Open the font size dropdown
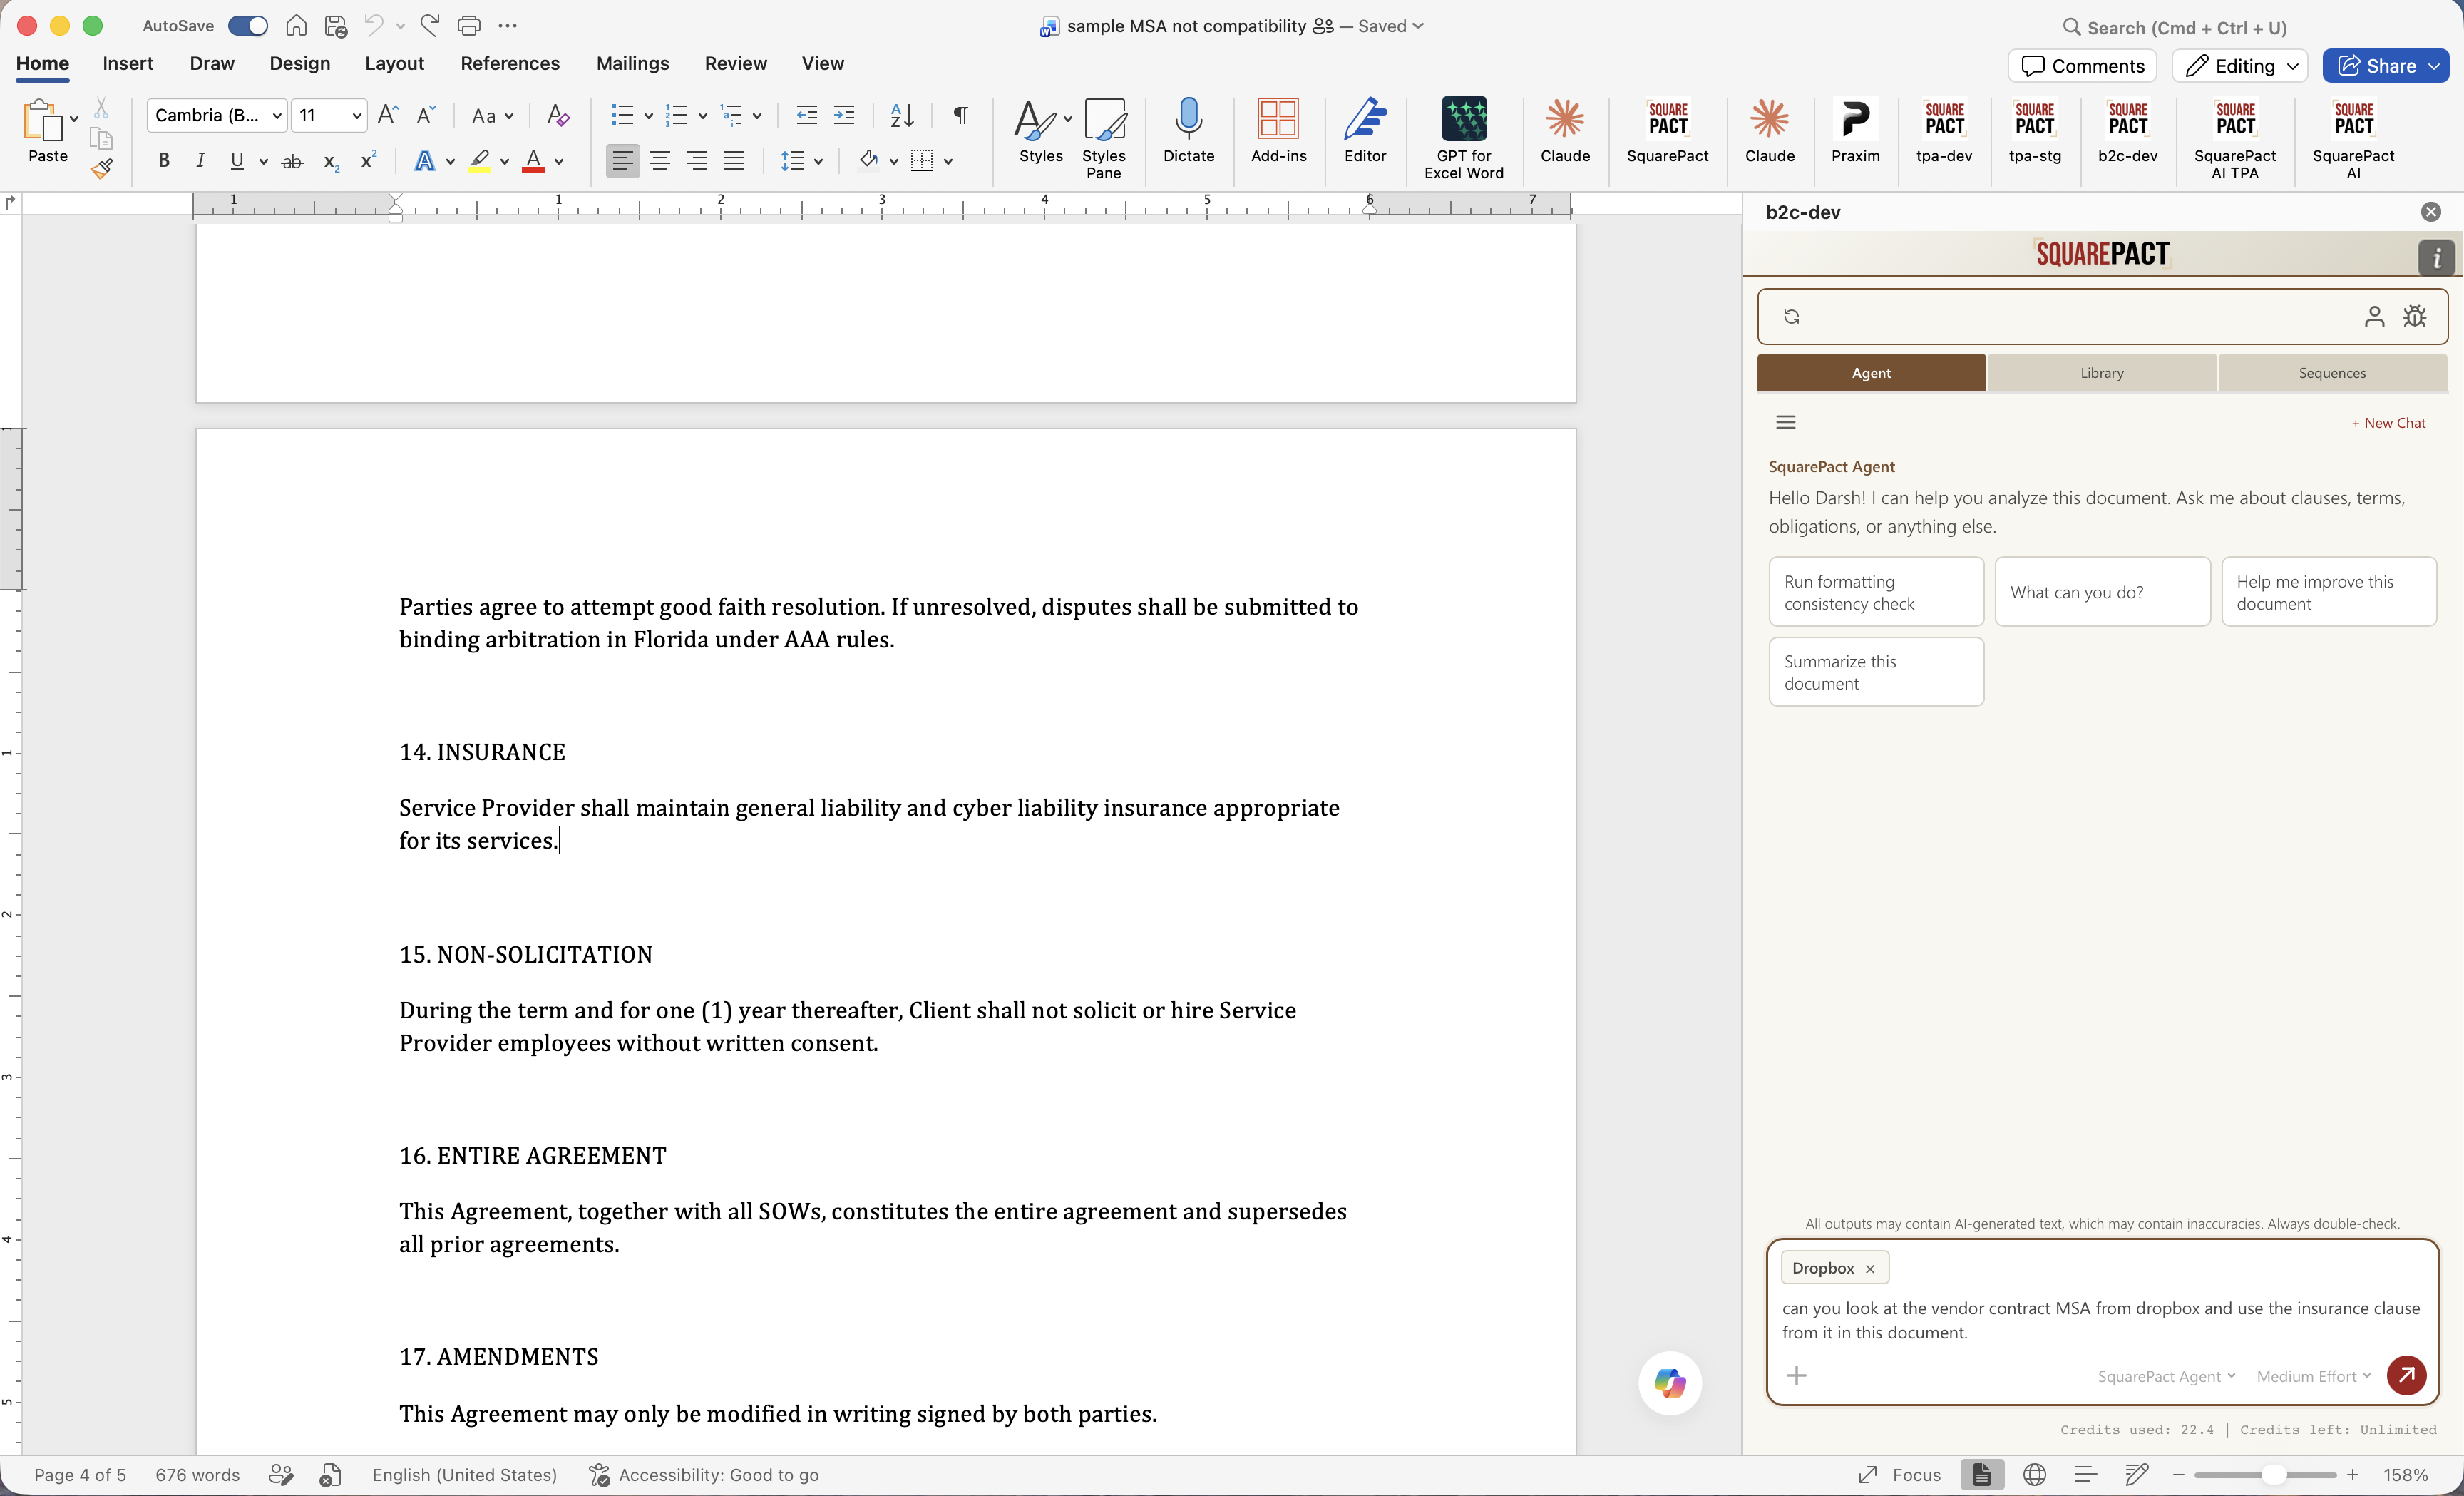This screenshot has height=1496, width=2464. (356, 115)
